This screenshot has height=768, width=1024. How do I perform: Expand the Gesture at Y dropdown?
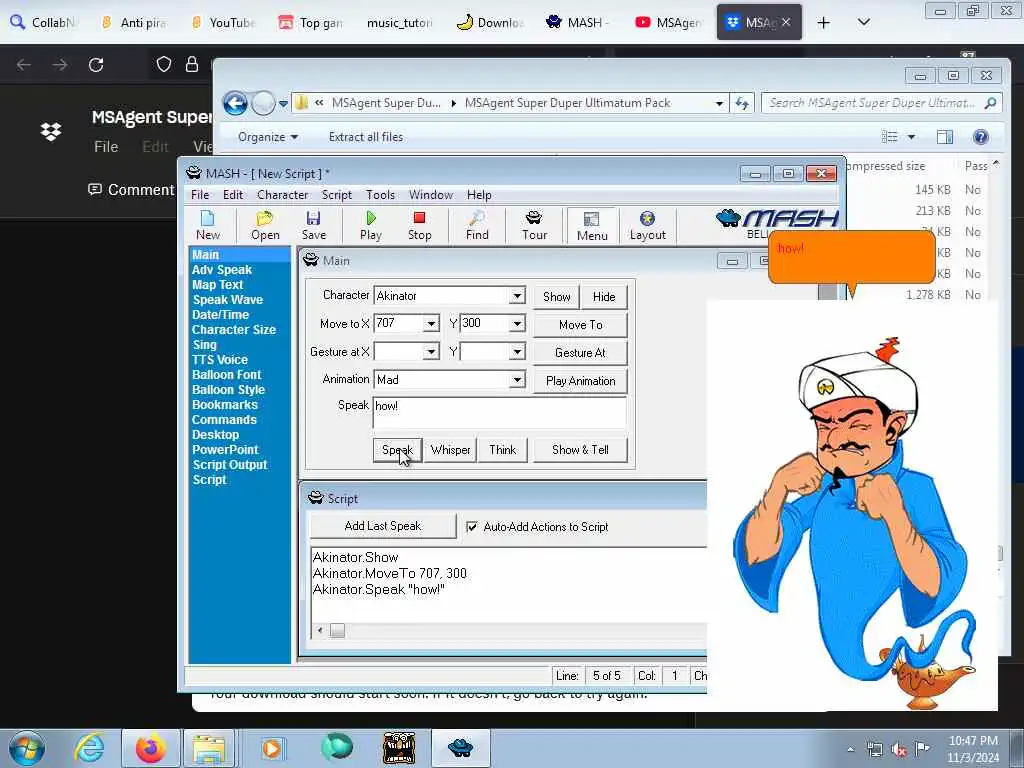[517, 352]
